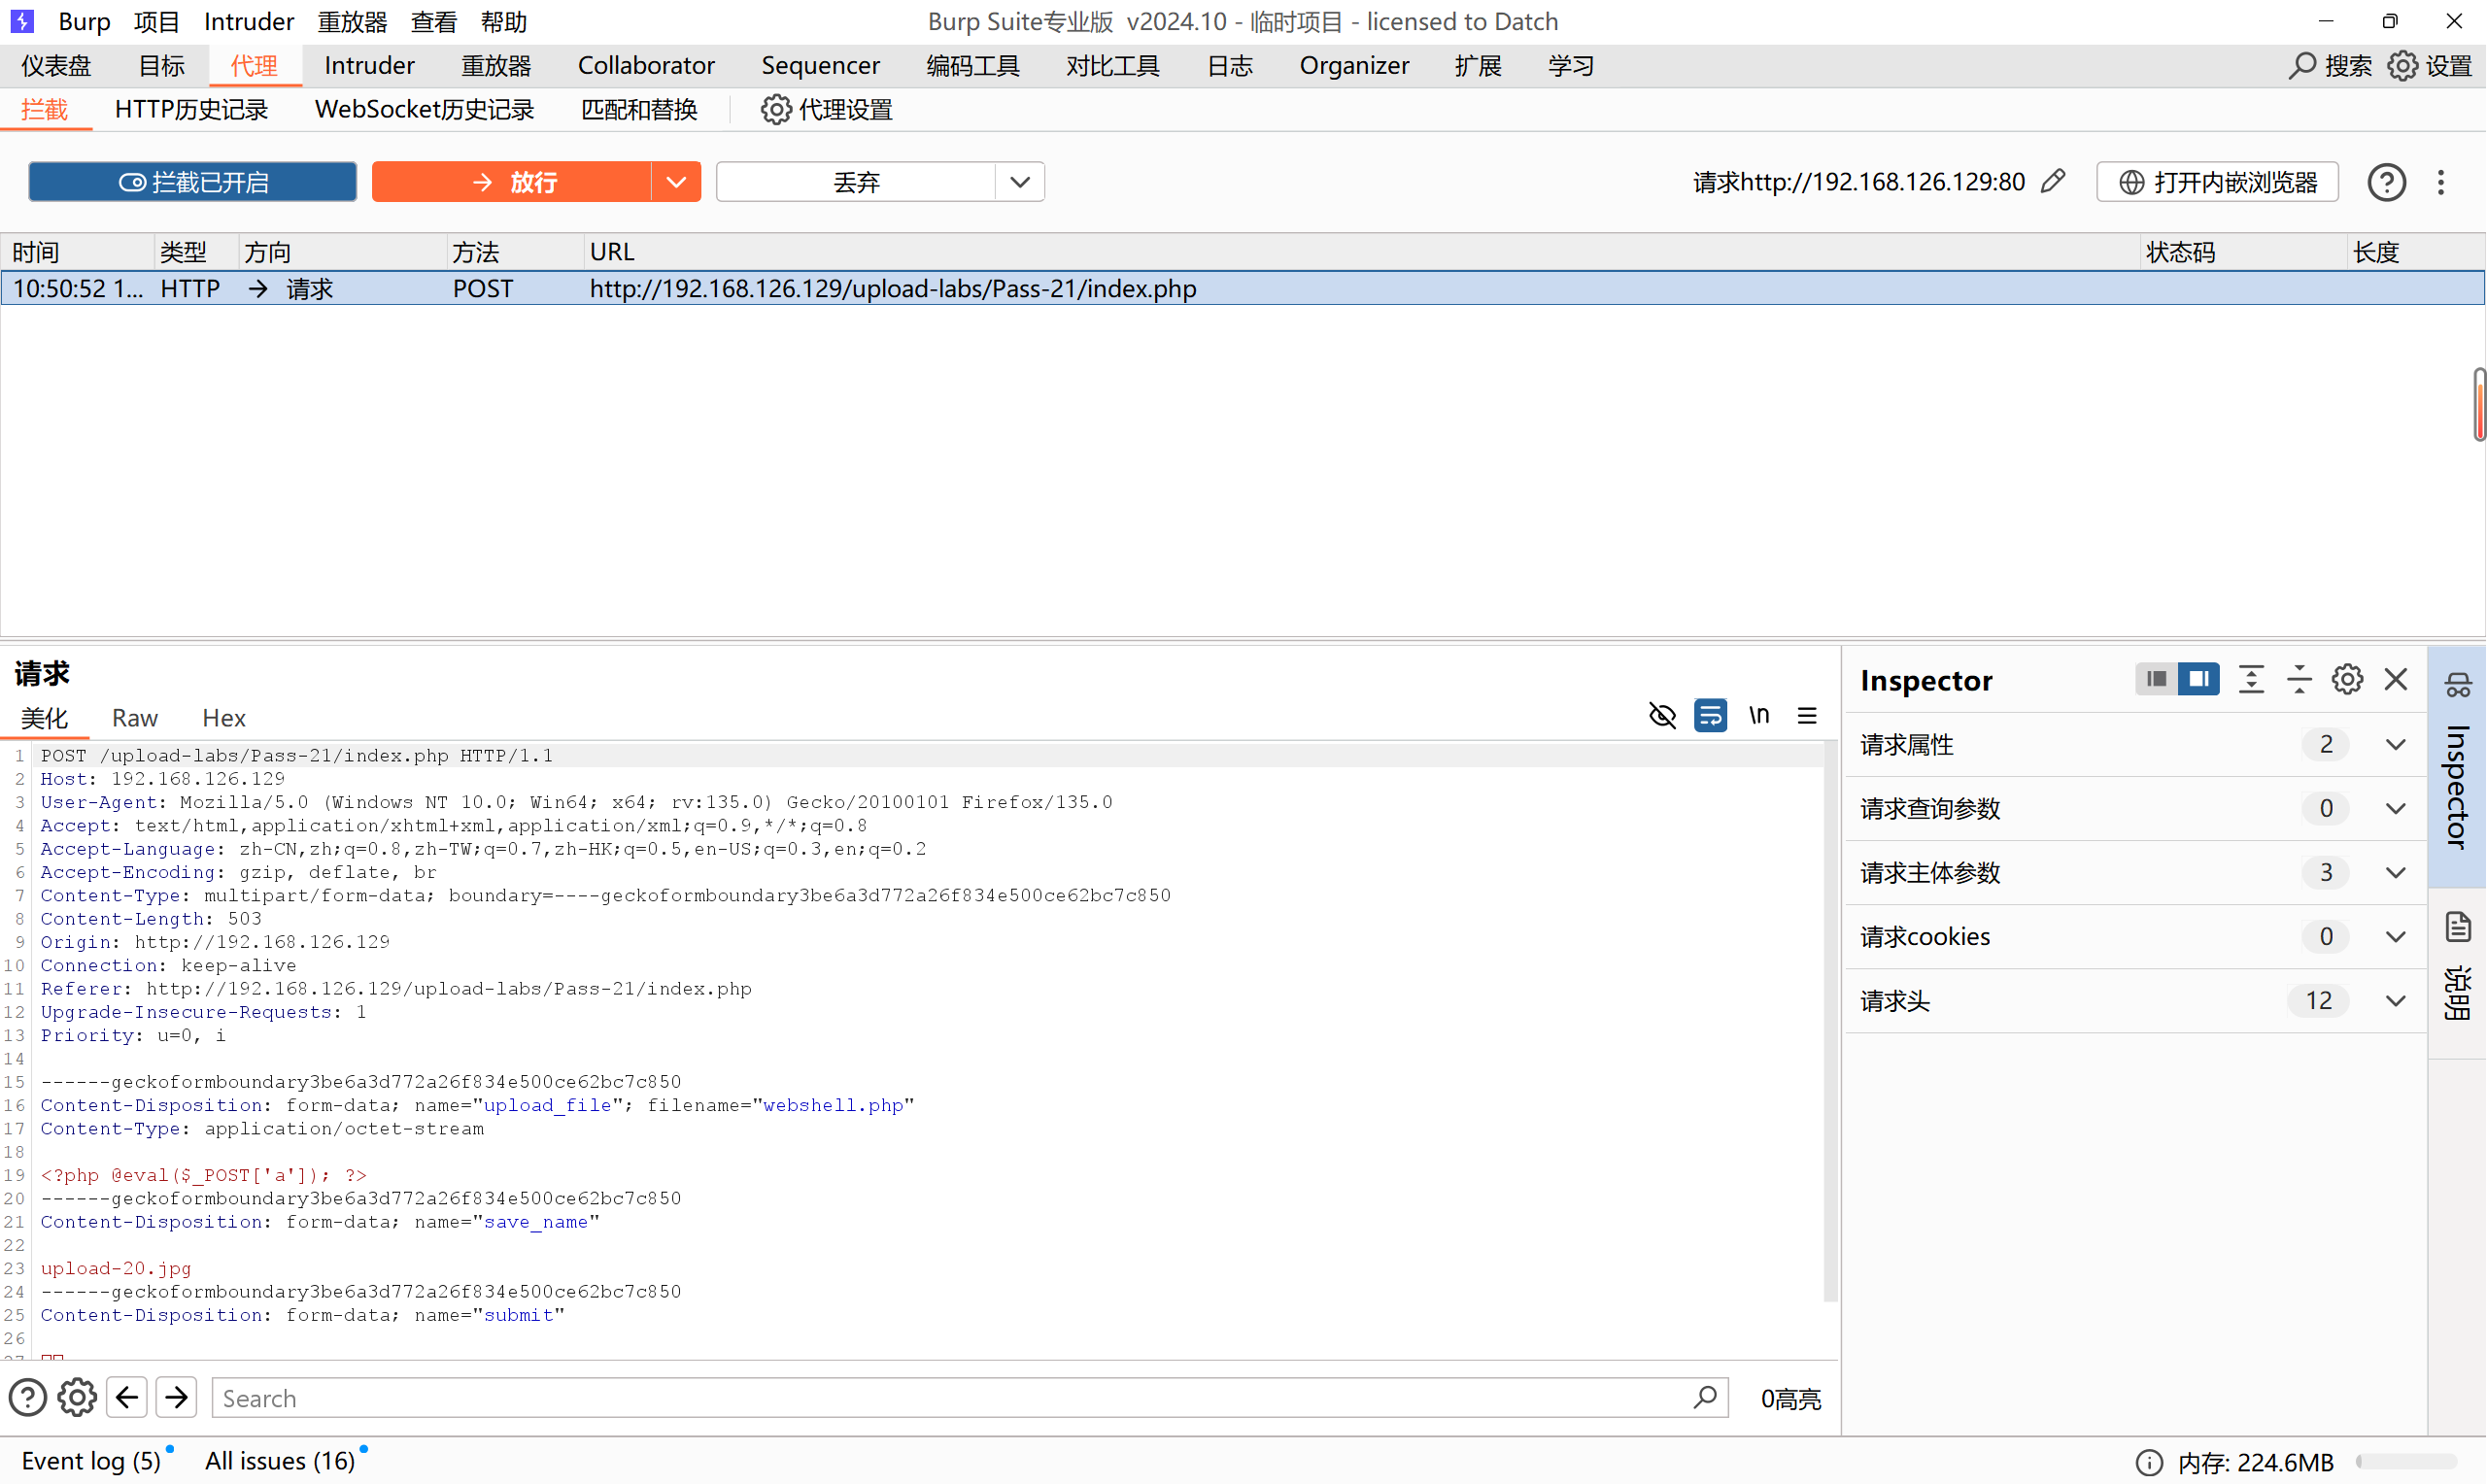2487x1484 pixels.
Task: Click the Open embedded browser button
Action: pos(2217,182)
